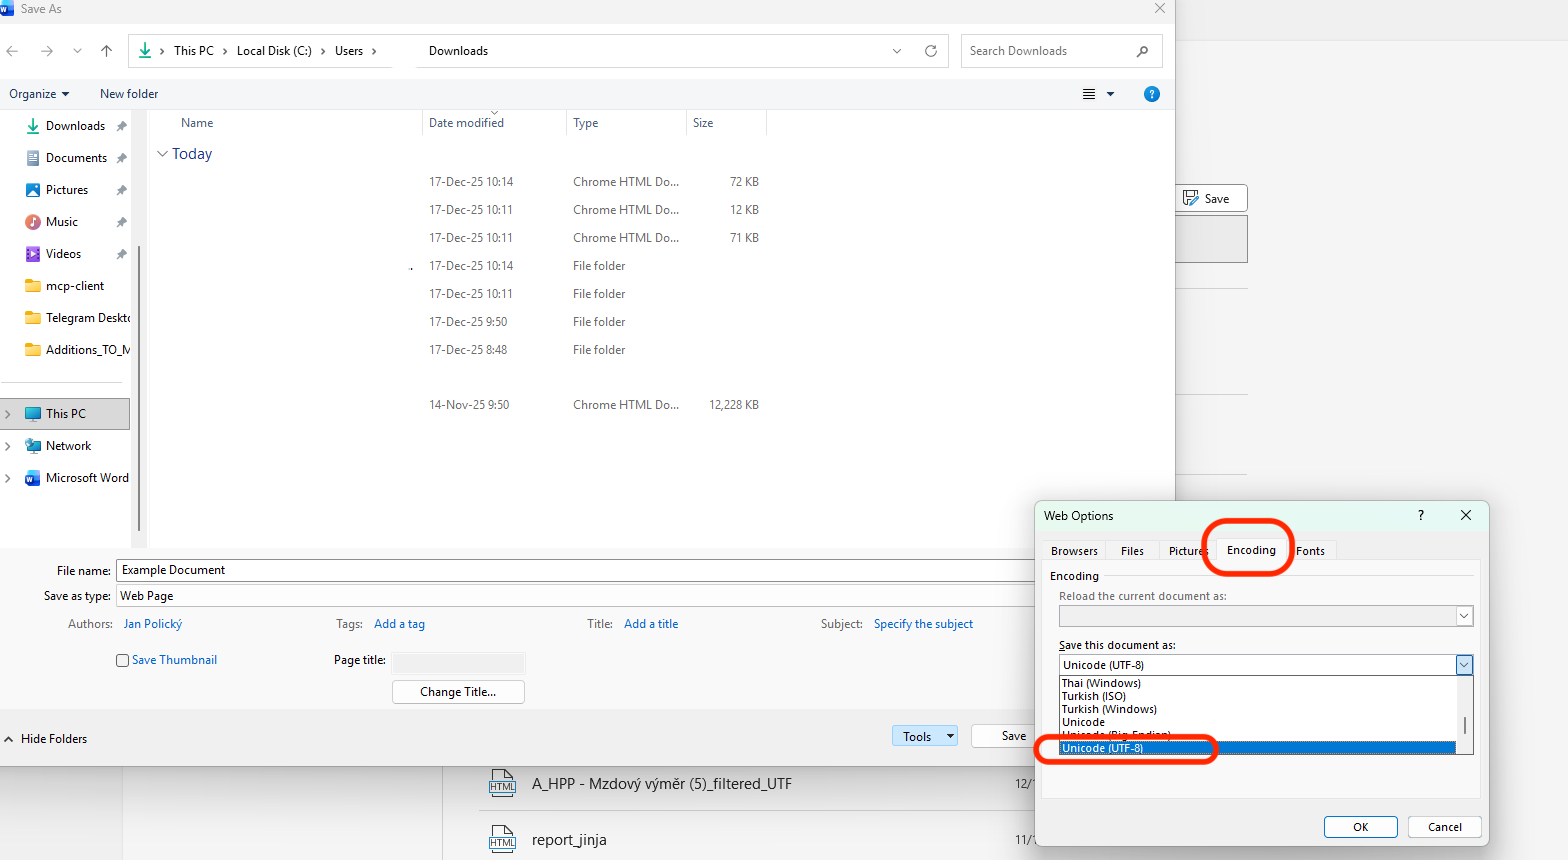Image resolution: width=1568 pixels, height=860 pixels.
Task: Click the Back navigation arrow
Action: [x=13, y=51]
